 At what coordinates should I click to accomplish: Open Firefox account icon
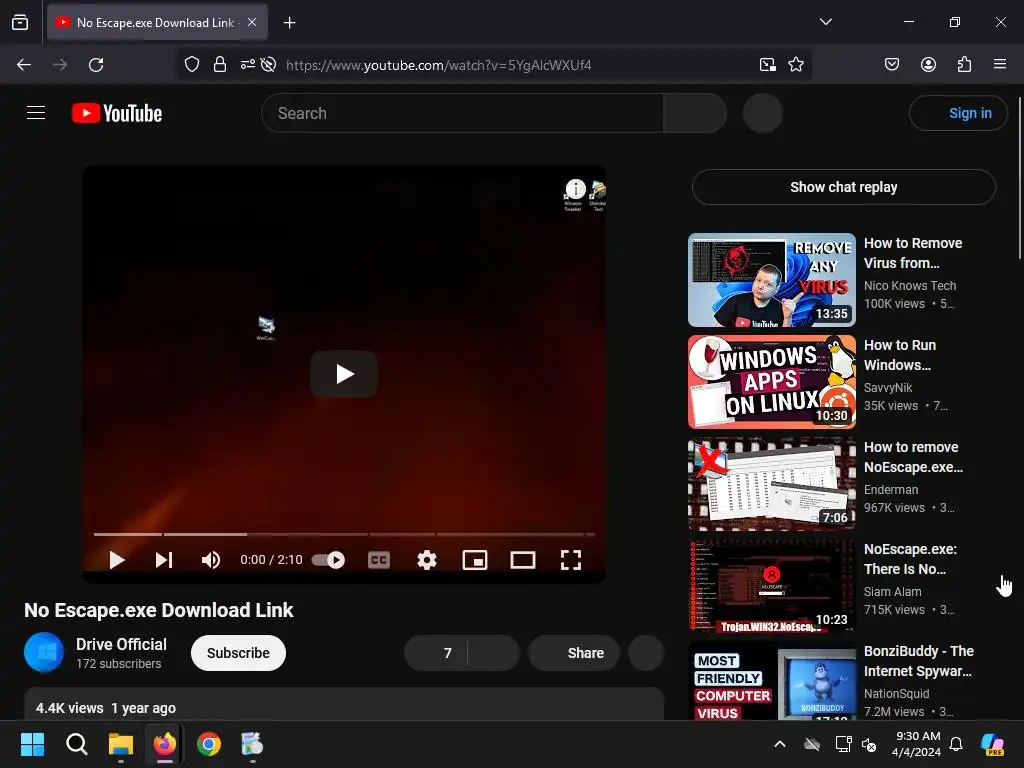[928, 65]
